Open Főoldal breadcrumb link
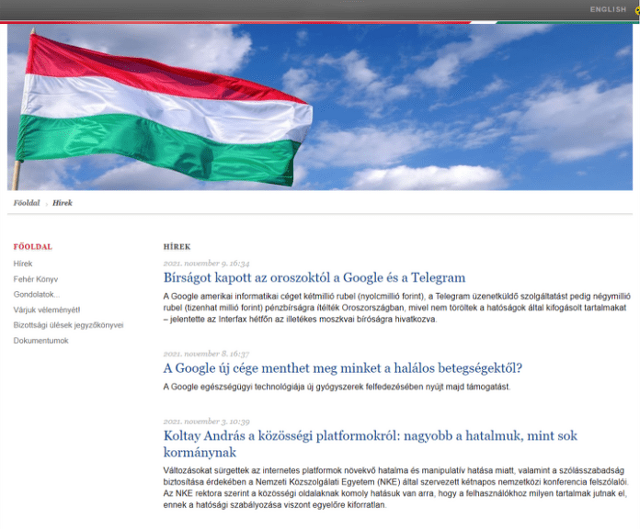The width and height of the screenshot is (640, 529). [x=27, y=203]
